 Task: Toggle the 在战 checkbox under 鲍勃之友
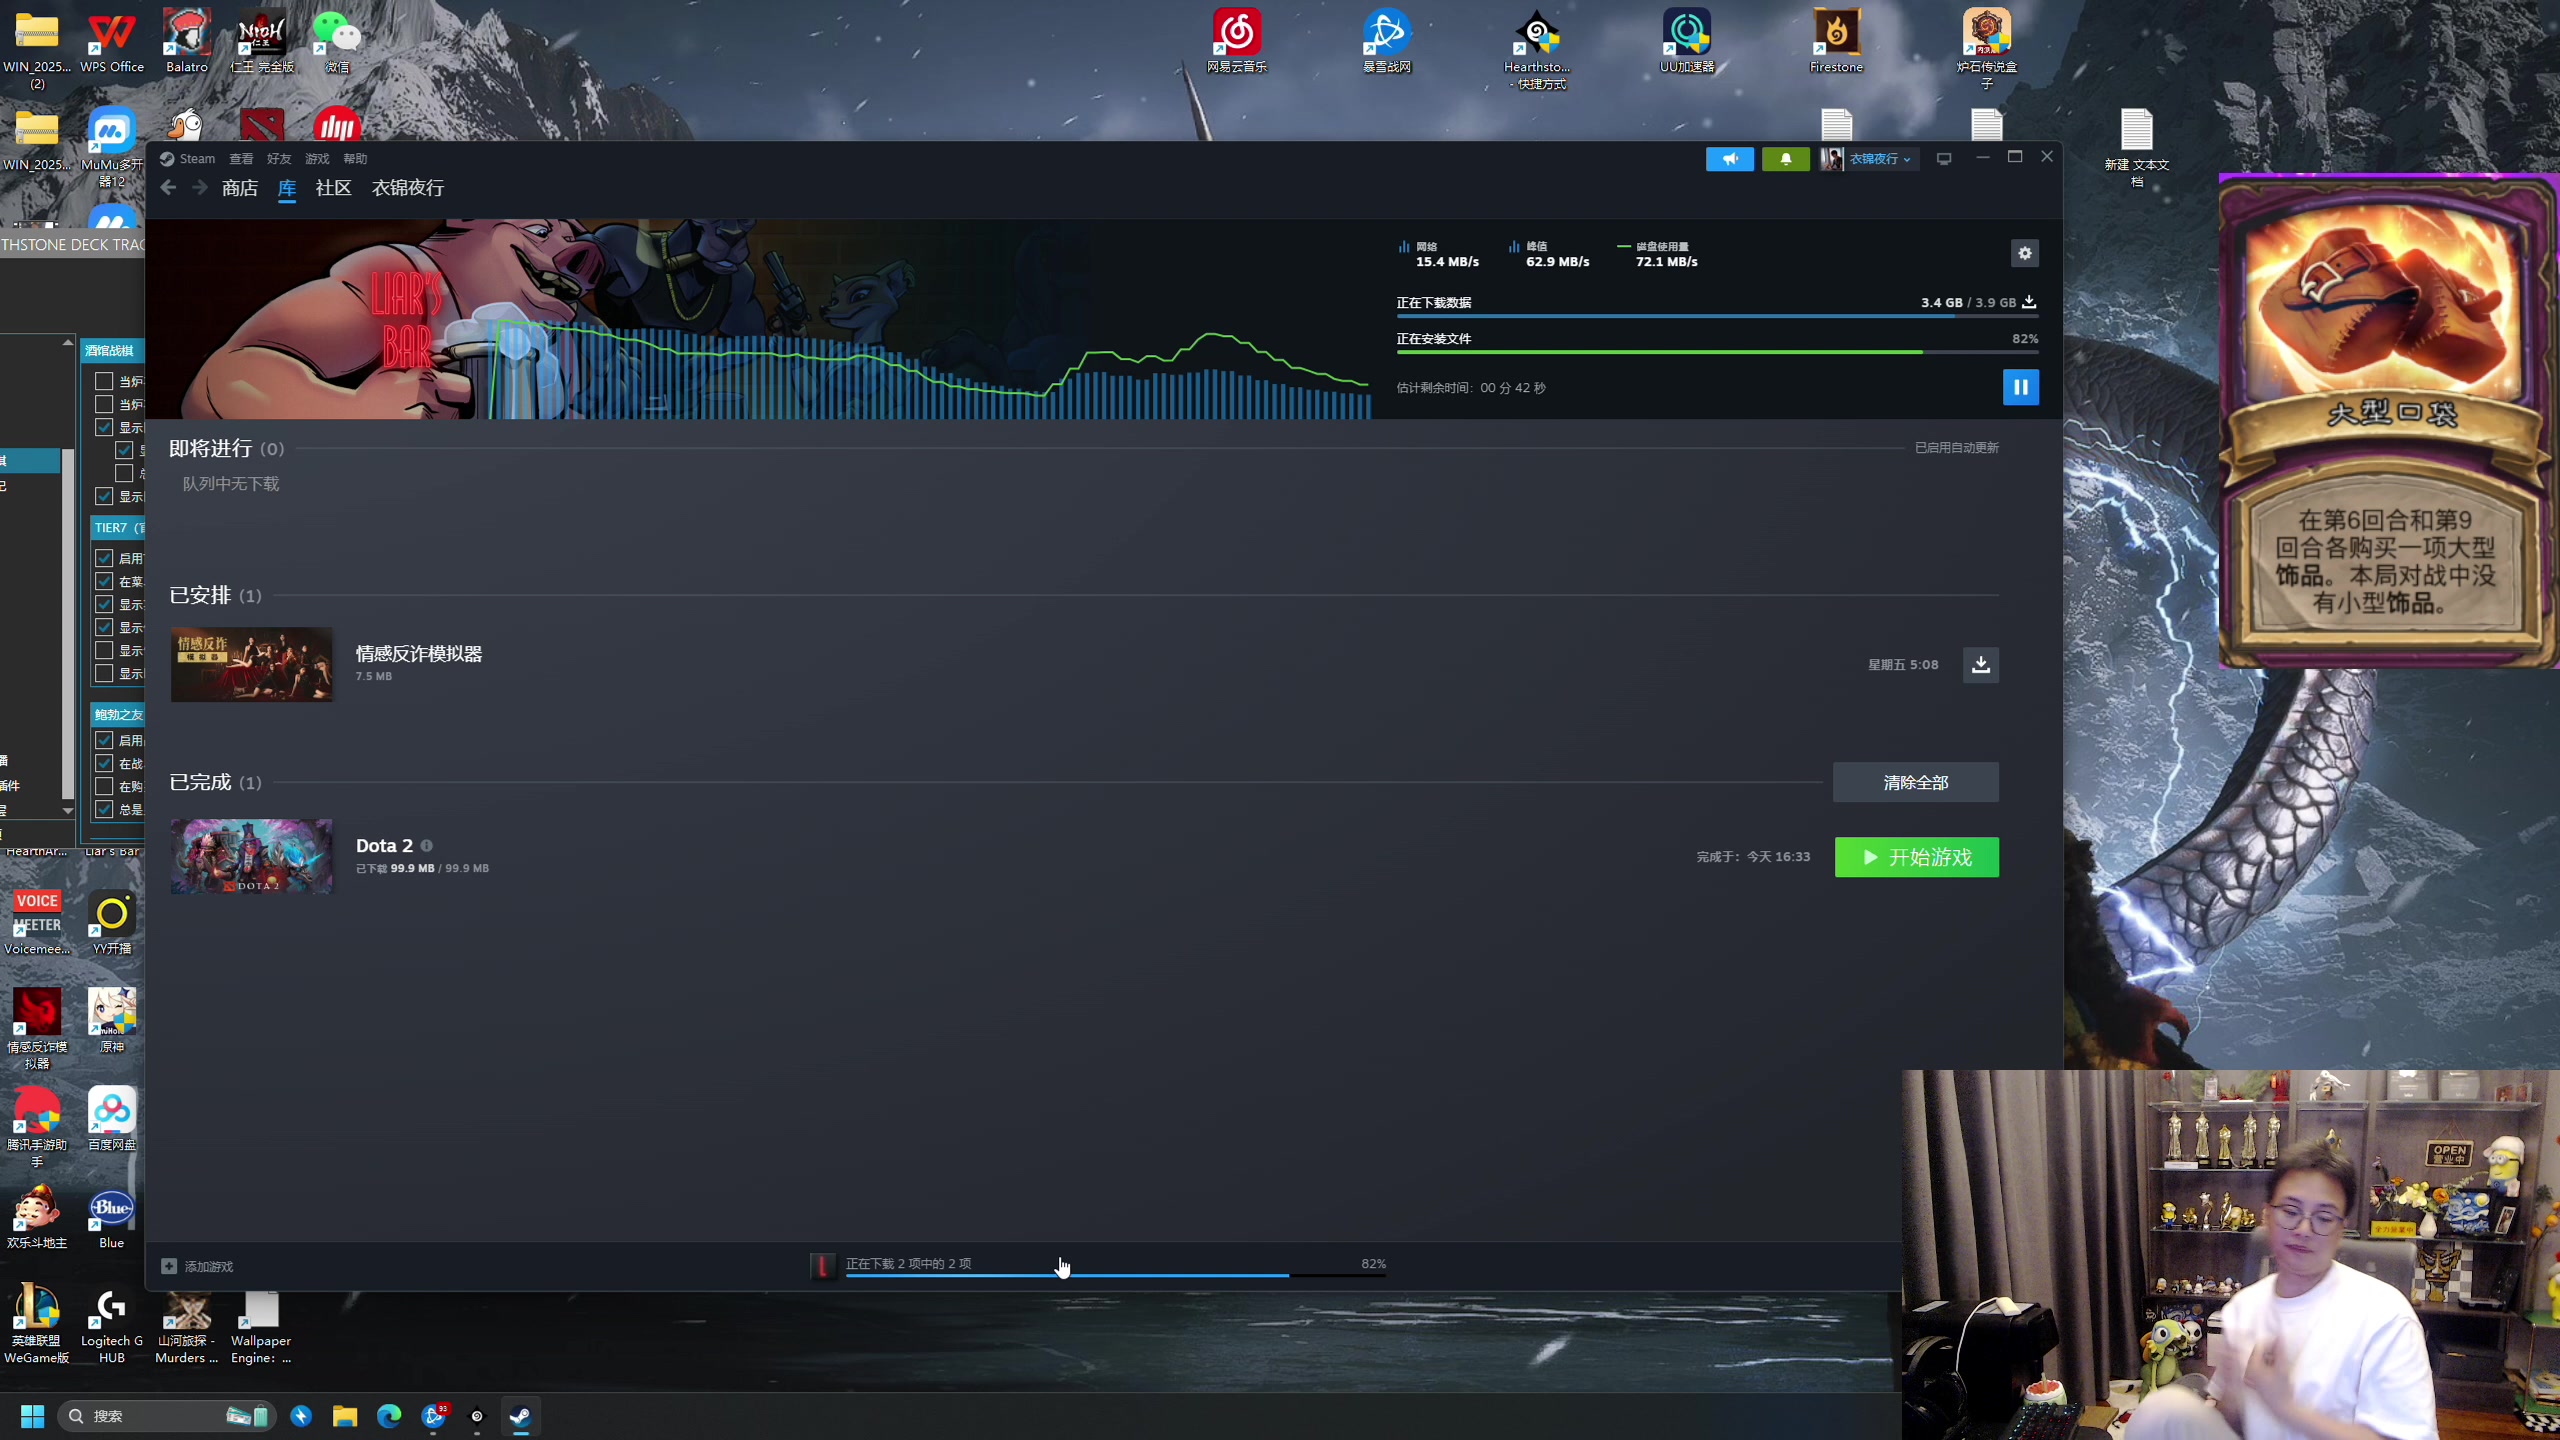point(104,763)
